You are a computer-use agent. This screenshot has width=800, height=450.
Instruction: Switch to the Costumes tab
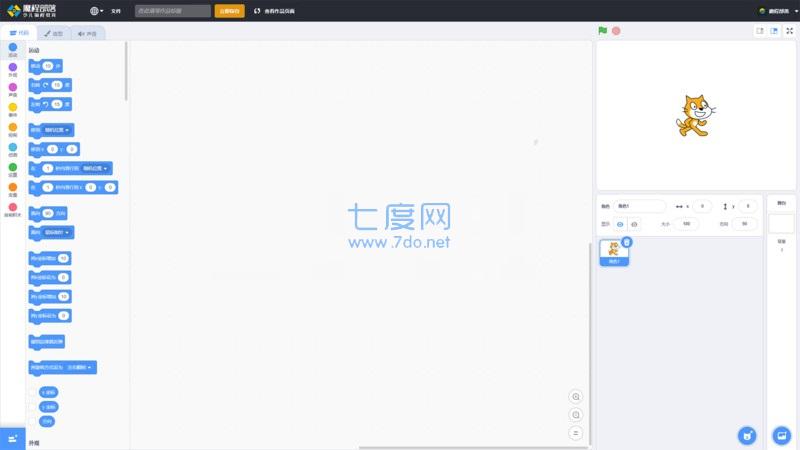[x=53, y=34]
